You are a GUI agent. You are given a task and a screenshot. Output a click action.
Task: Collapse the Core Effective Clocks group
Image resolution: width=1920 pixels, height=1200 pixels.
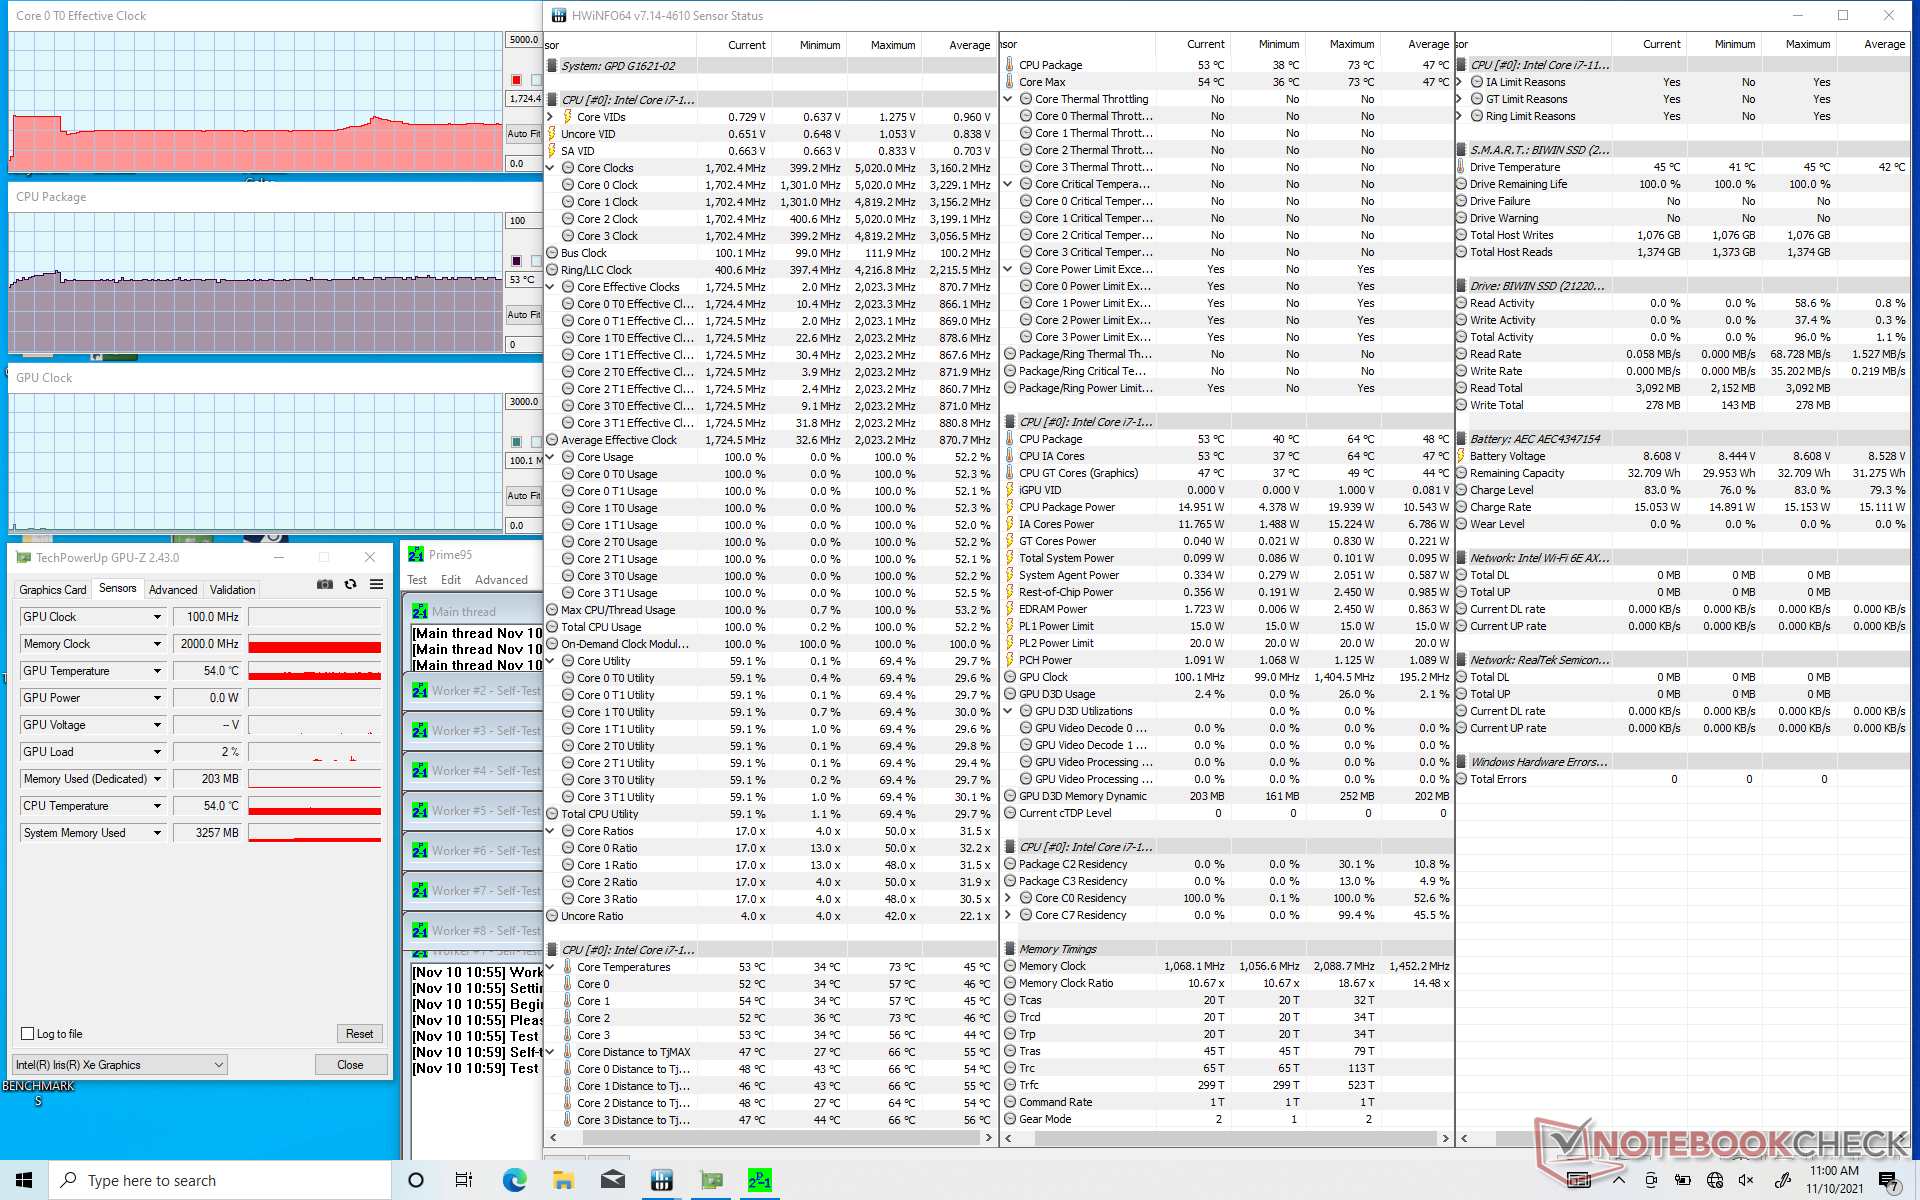point(551,287)
